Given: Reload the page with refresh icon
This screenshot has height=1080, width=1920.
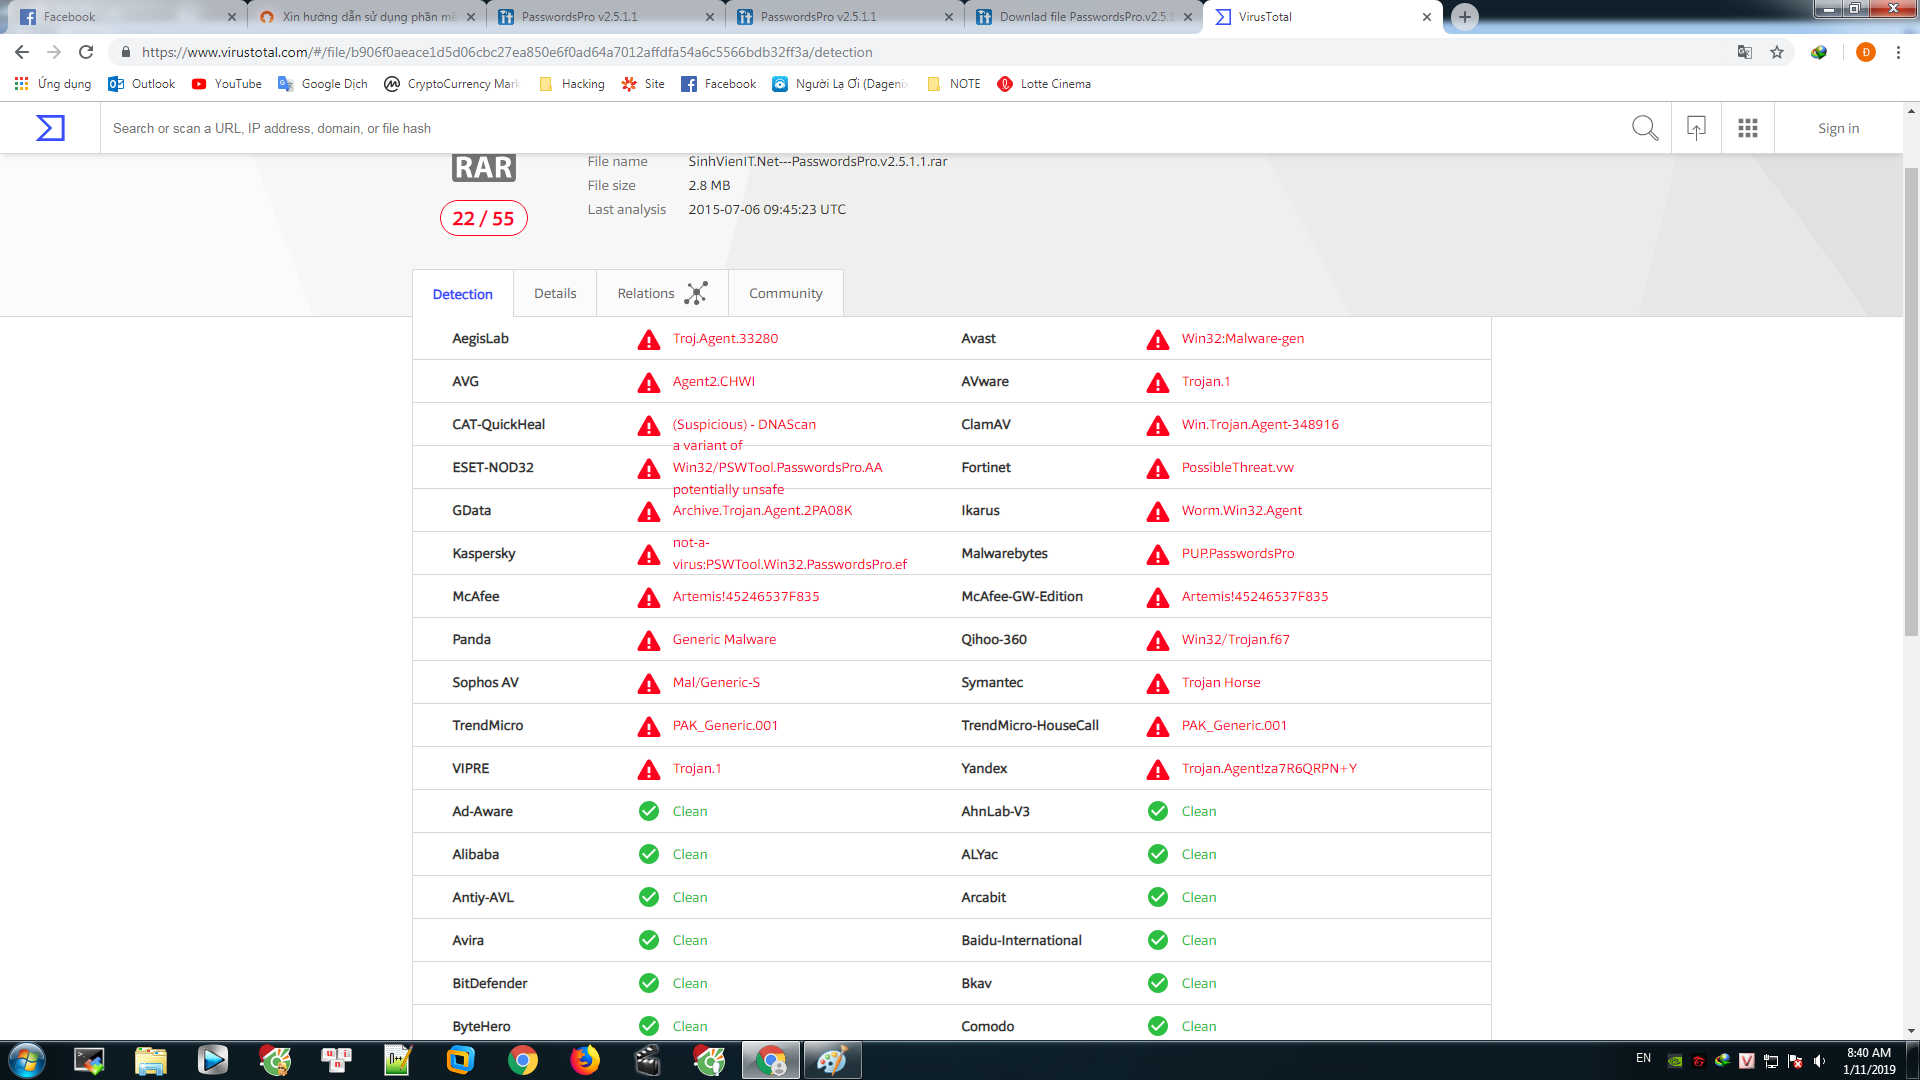Looking at the screenshot, I should coord(86,52).
